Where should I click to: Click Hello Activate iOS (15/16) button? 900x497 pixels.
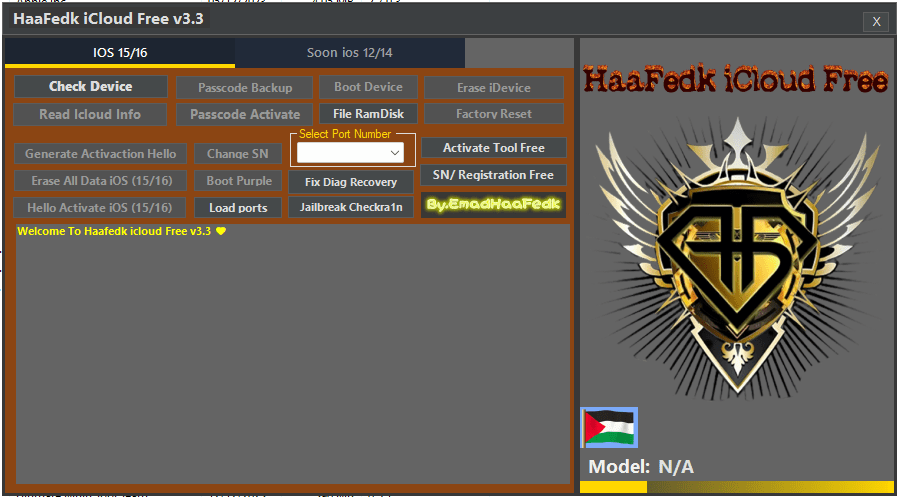click(x=100, y=207)
